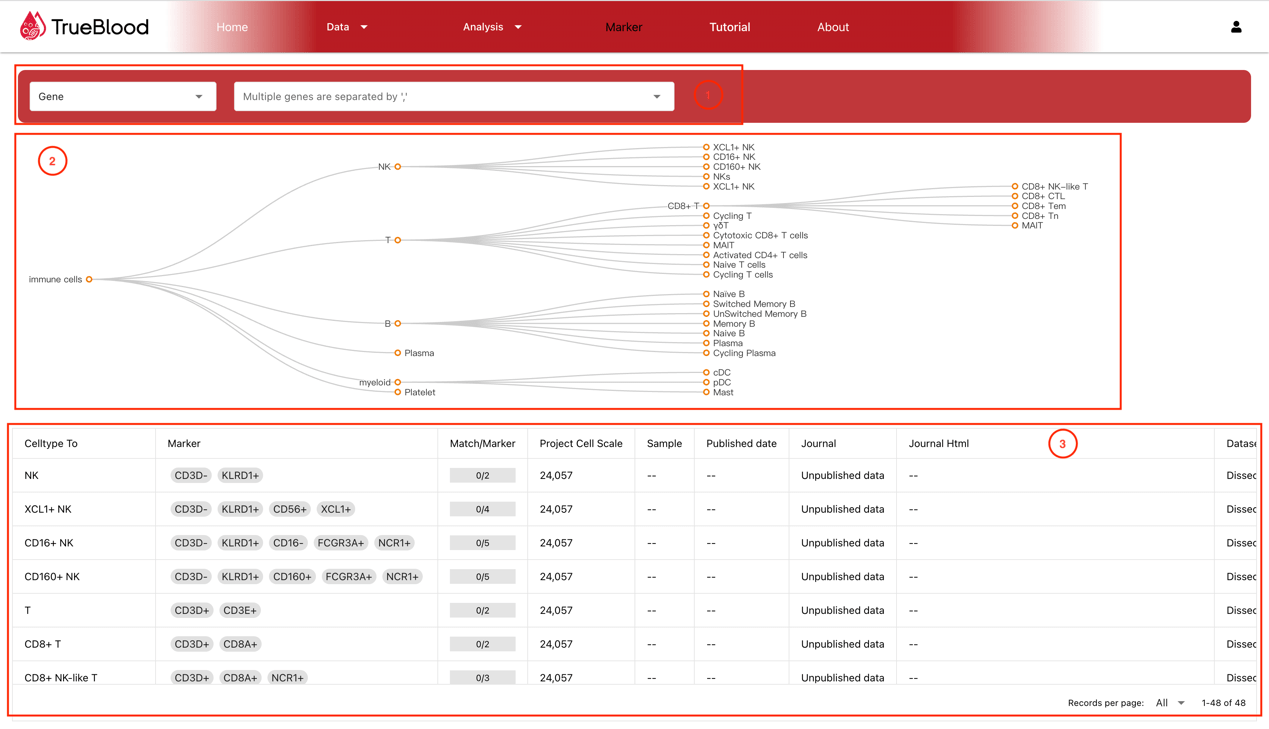The width and height of the screenshot is (1269, 729).
Task: Collapse the myeloid branch node
Action: click(x=398, y=382)
